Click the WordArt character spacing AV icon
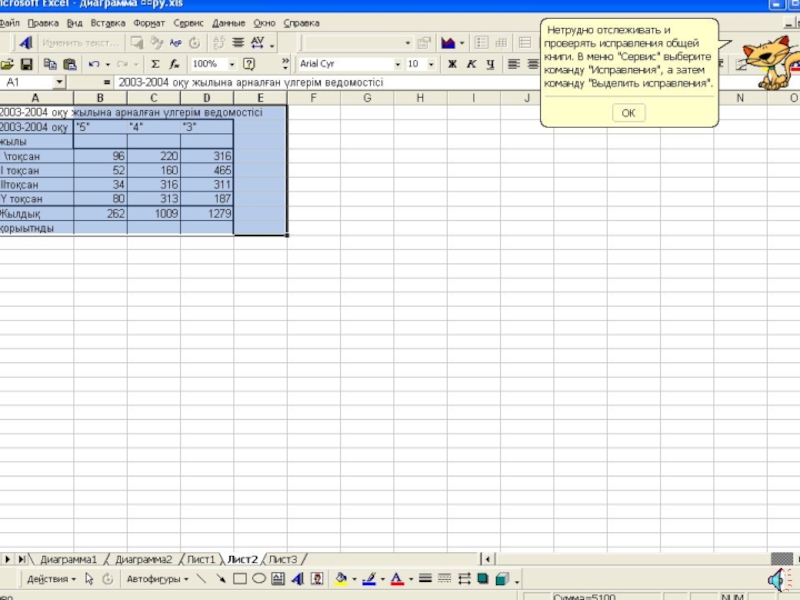This screenshot has width=800, height=600. tap(257, 43)
